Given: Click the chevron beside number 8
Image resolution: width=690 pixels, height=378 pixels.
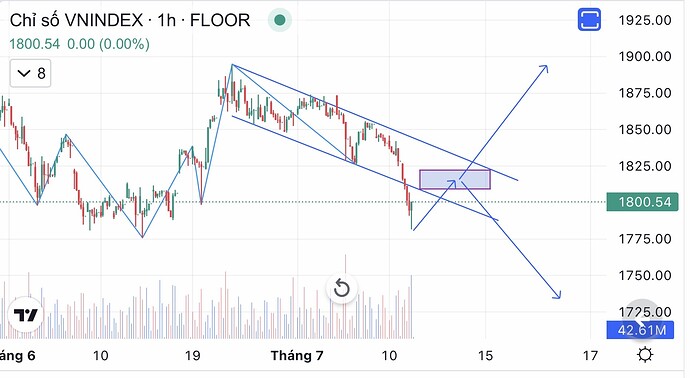Looking at the screenshot, I should pyautogui.click(x=23, y=73).
